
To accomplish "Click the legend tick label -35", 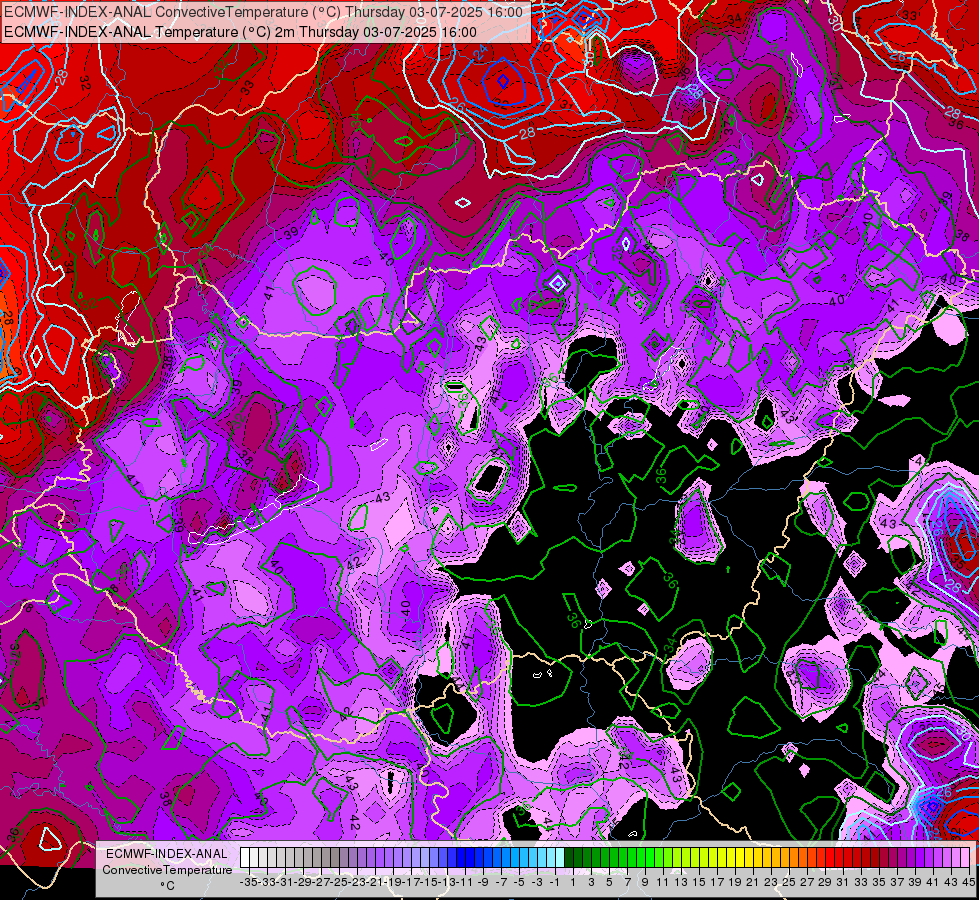I will tap(249, 882).
